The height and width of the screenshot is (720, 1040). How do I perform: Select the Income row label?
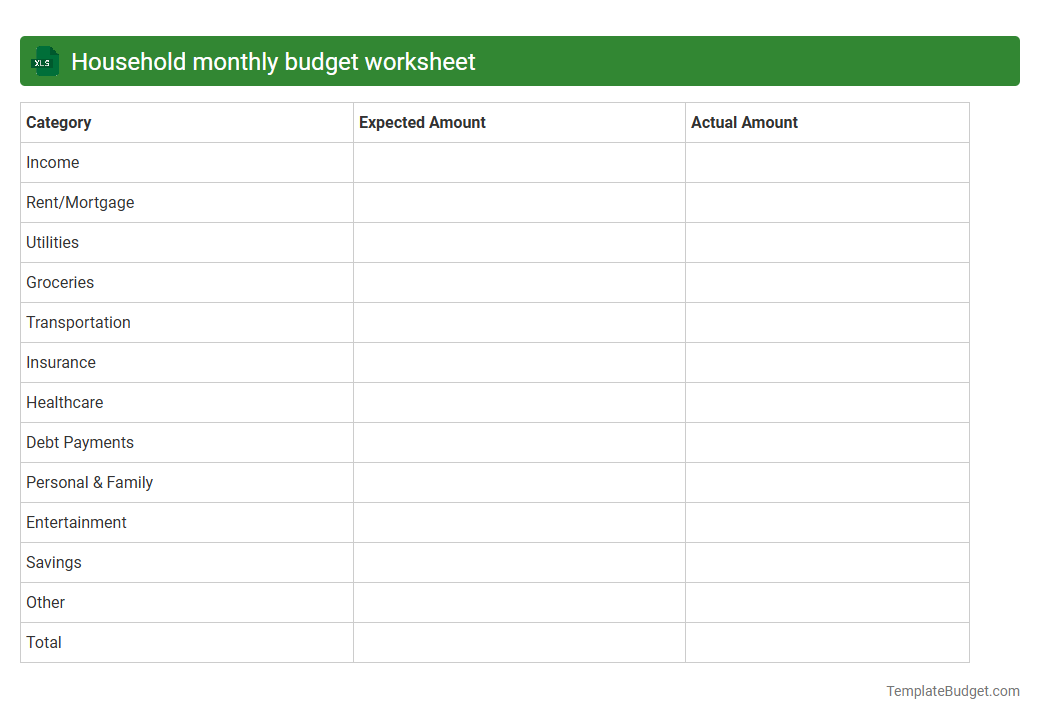coord(52,162)
